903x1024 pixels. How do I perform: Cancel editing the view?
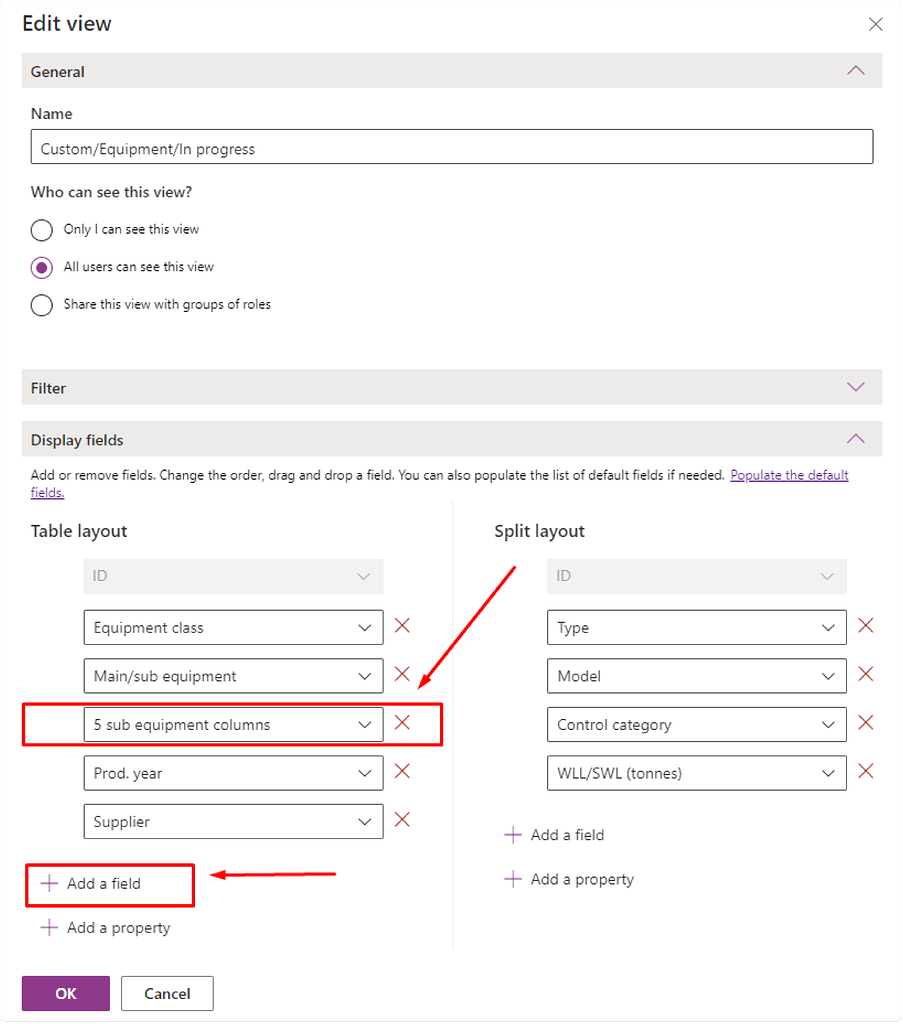click(166, 993)
